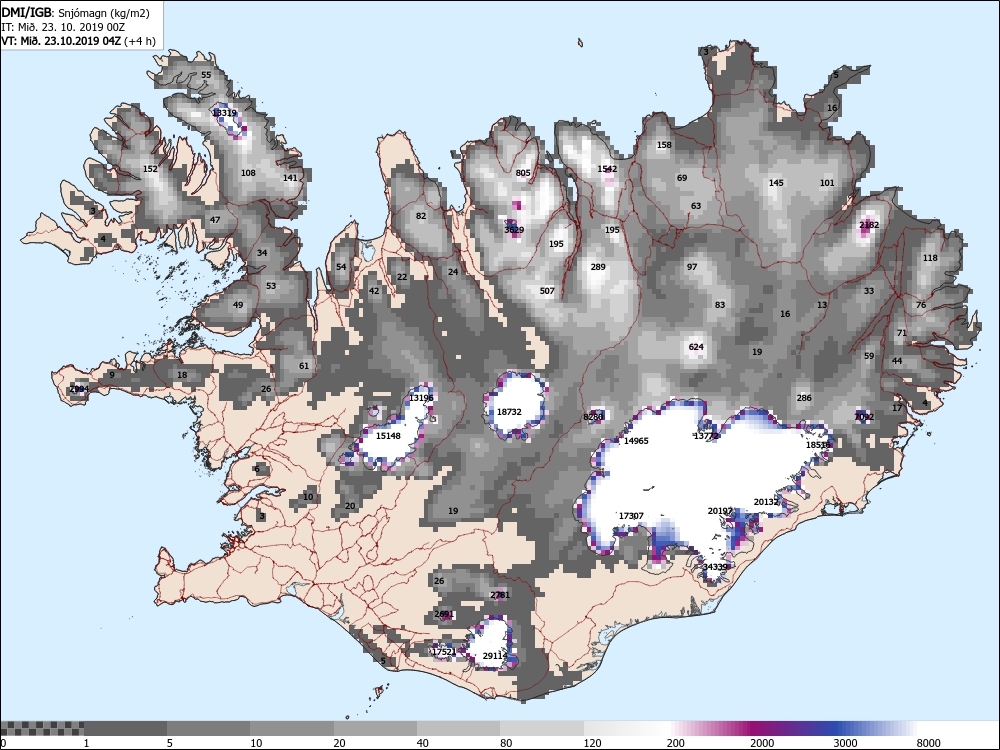Click the map value 49

(x=238, y=305)
